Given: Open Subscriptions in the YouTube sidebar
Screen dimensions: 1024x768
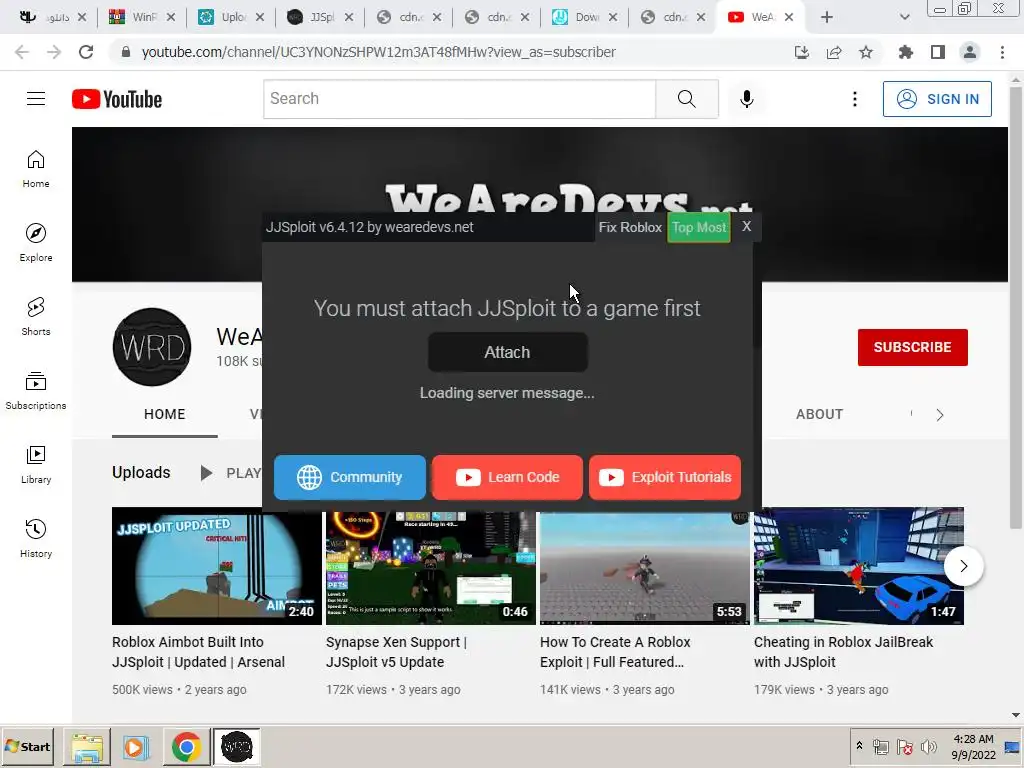Looking at the screenshot, I should pos(36,391).
